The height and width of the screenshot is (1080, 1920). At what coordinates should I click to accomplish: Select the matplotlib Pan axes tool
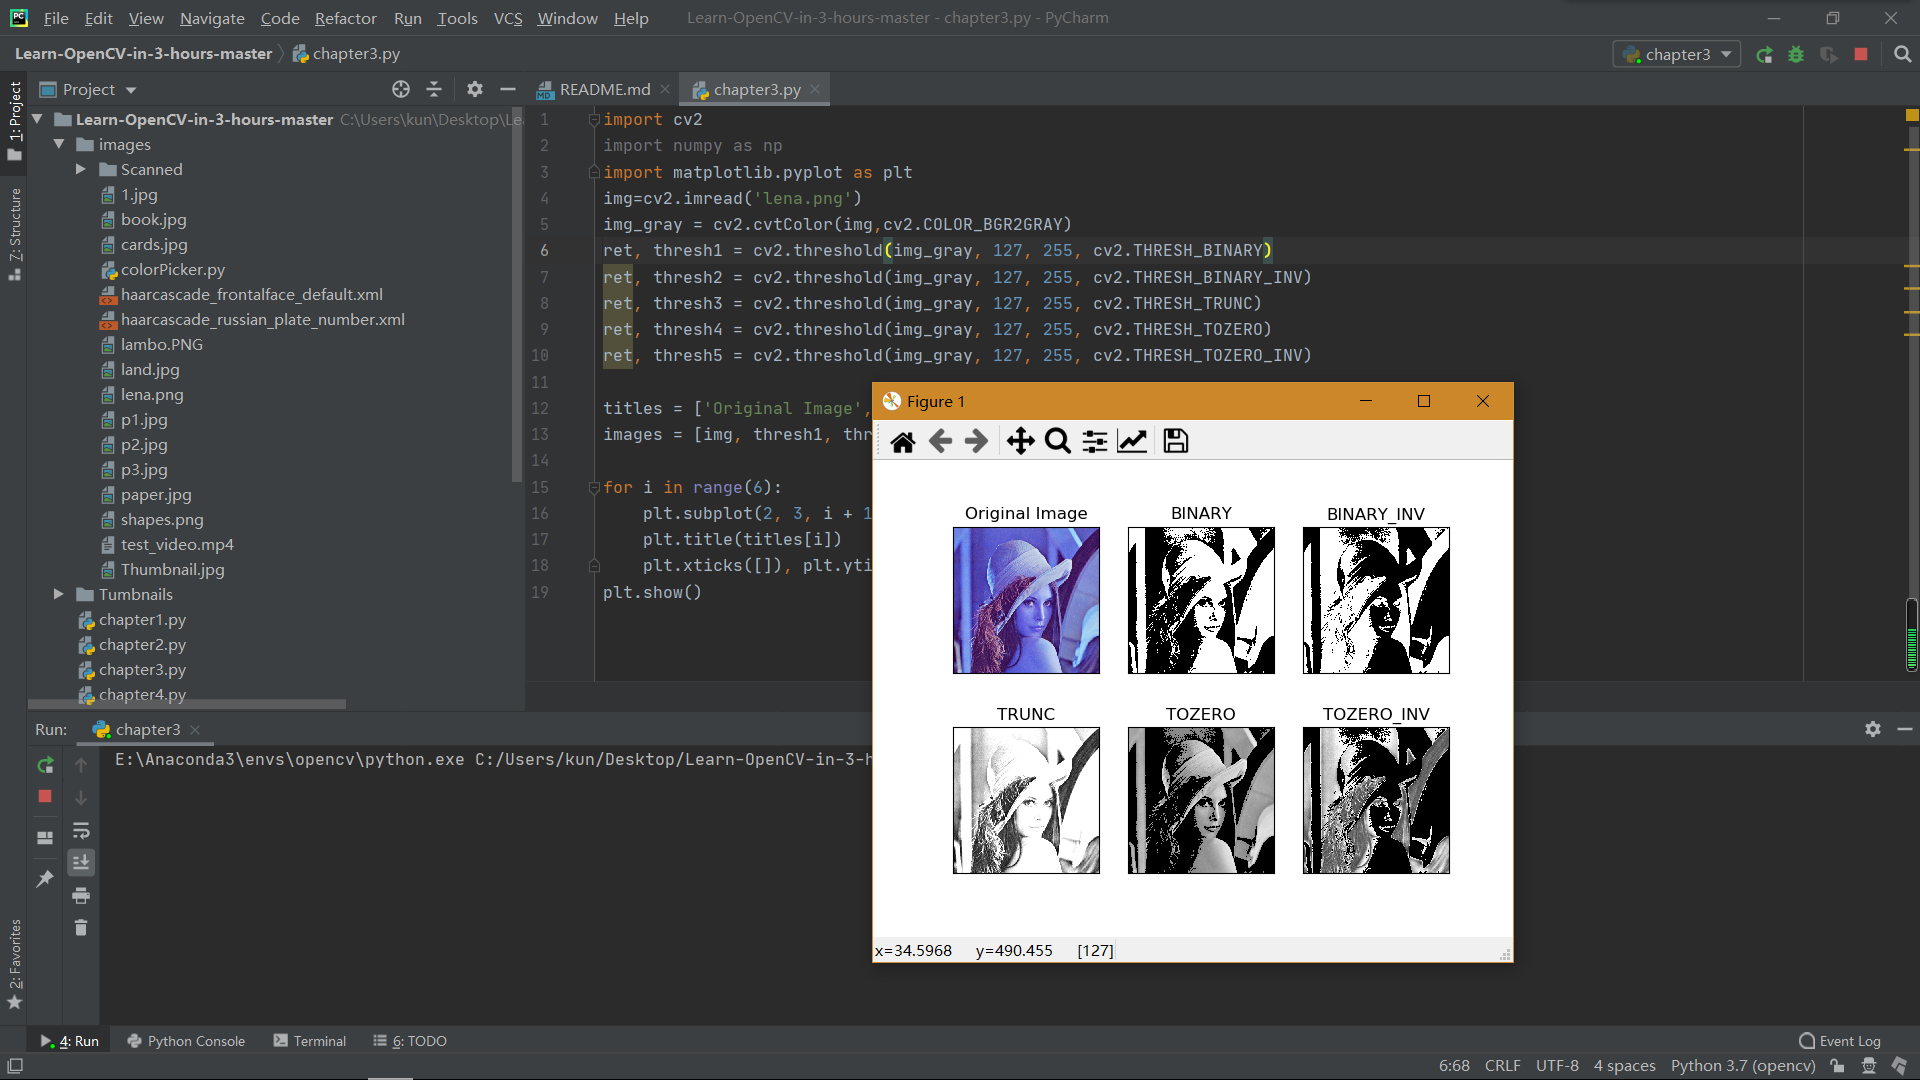(1020, 441)
